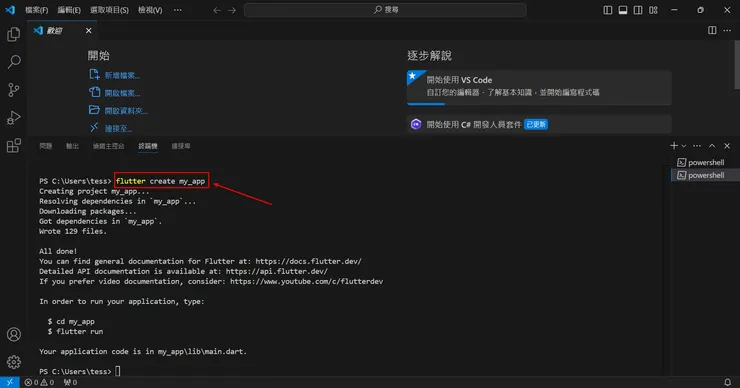Click the '$ cd my_app' terminal line
Screen dimensions: 740x388
(x=71, y=321)
